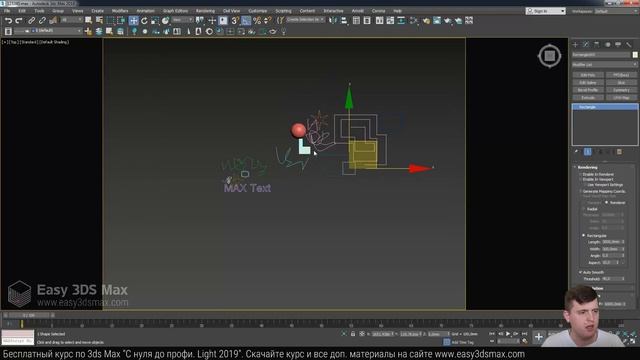
Task: Open the Rendering menu
Action: click(205, 11)
